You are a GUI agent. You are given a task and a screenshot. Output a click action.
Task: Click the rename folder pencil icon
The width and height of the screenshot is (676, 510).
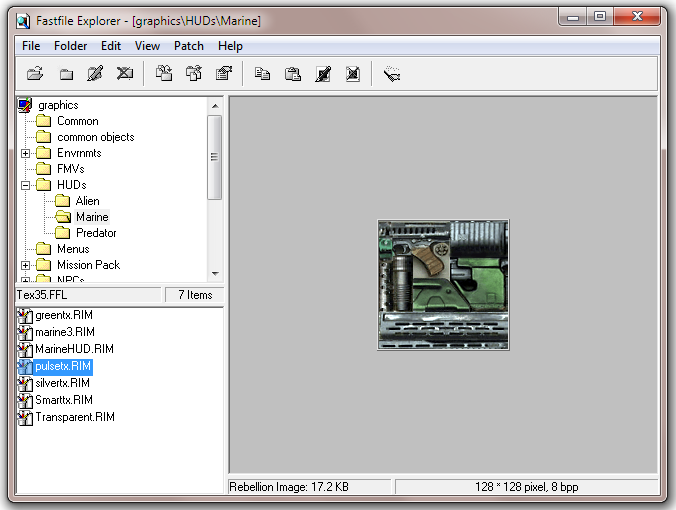point(95,74)
